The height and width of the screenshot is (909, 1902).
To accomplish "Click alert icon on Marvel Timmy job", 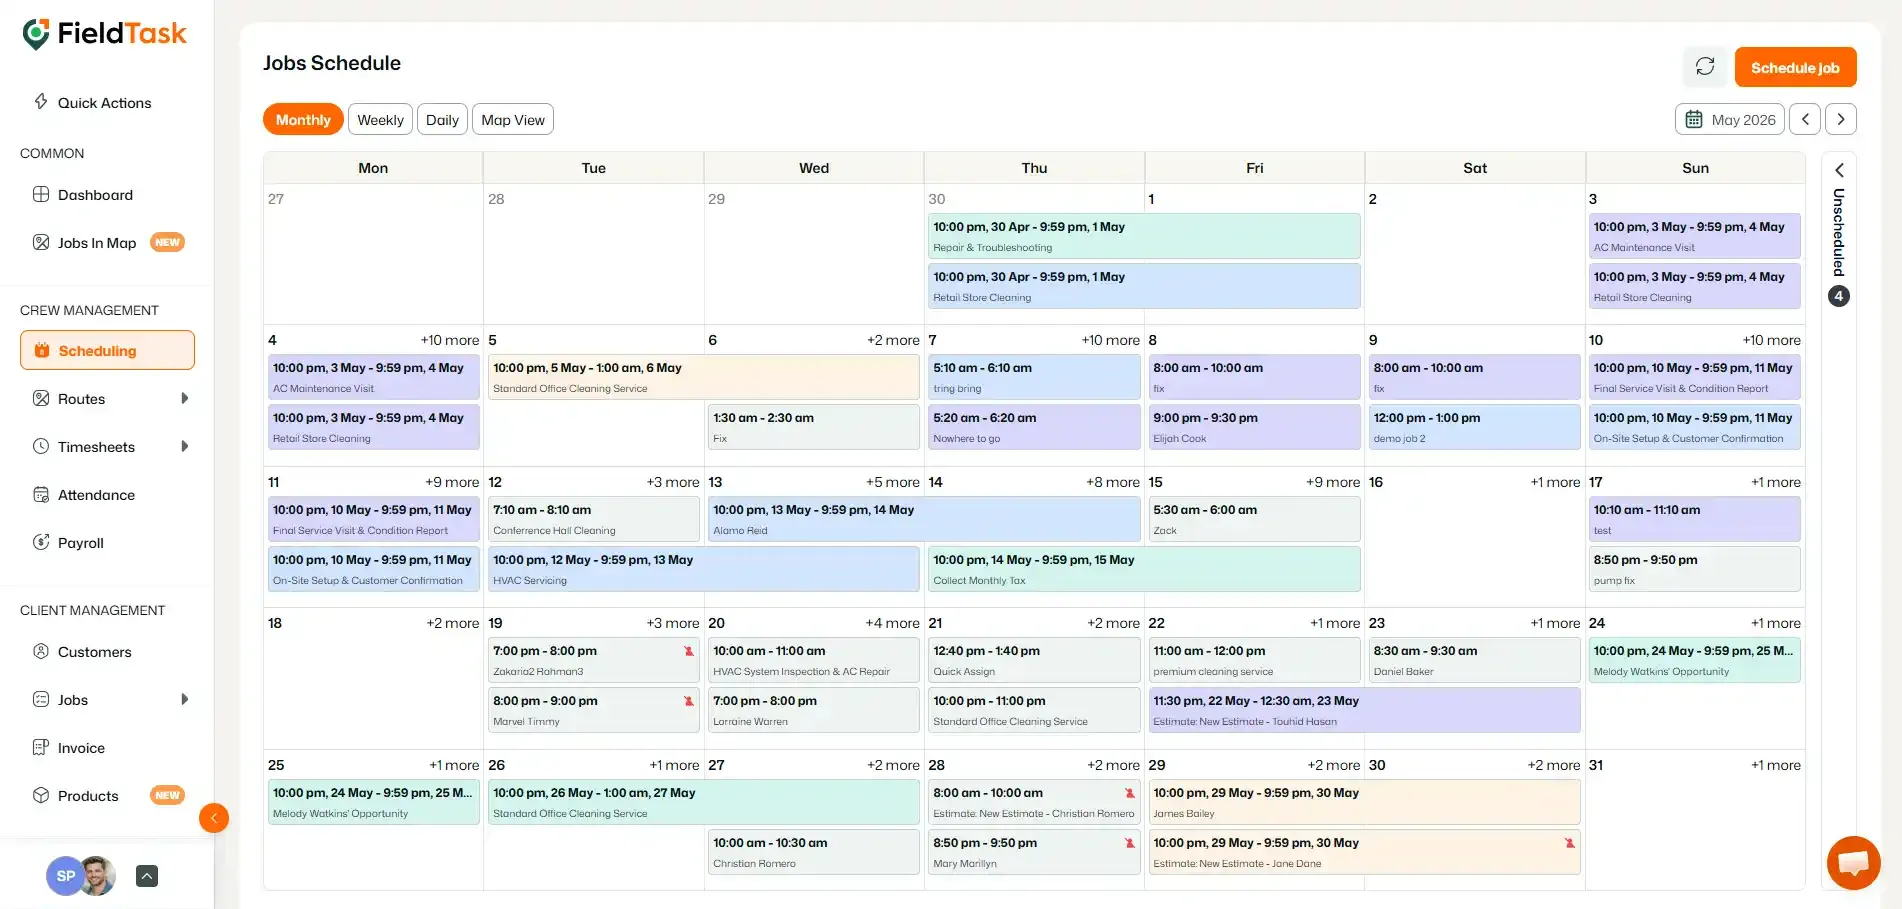I will pos(688,701).
